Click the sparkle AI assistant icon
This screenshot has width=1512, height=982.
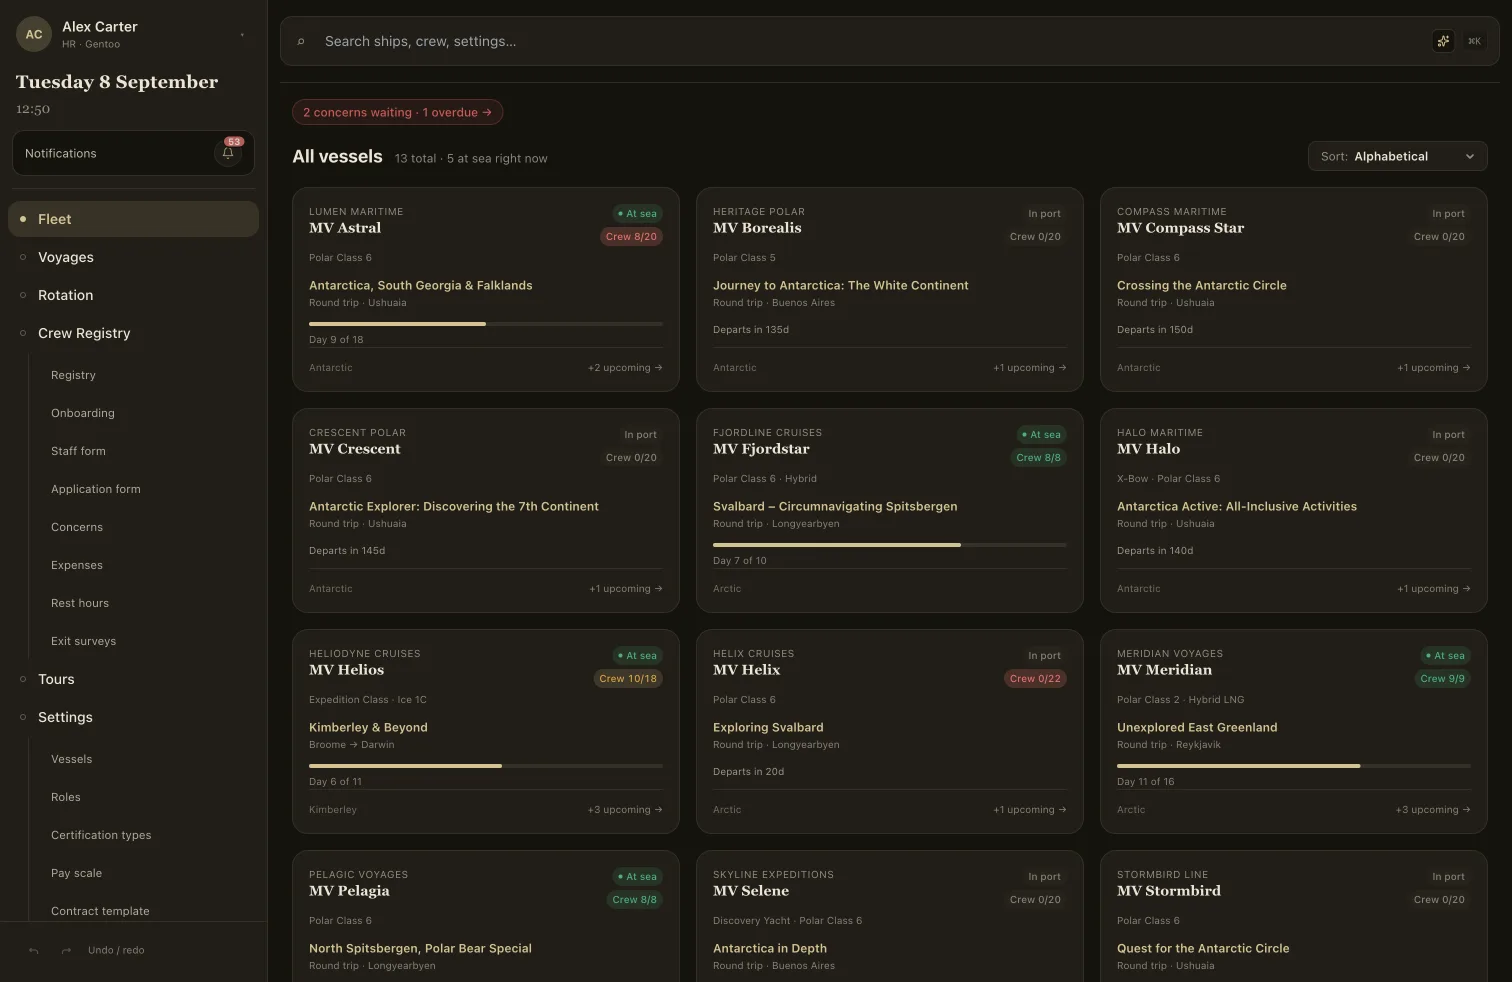click(1443, 41)
